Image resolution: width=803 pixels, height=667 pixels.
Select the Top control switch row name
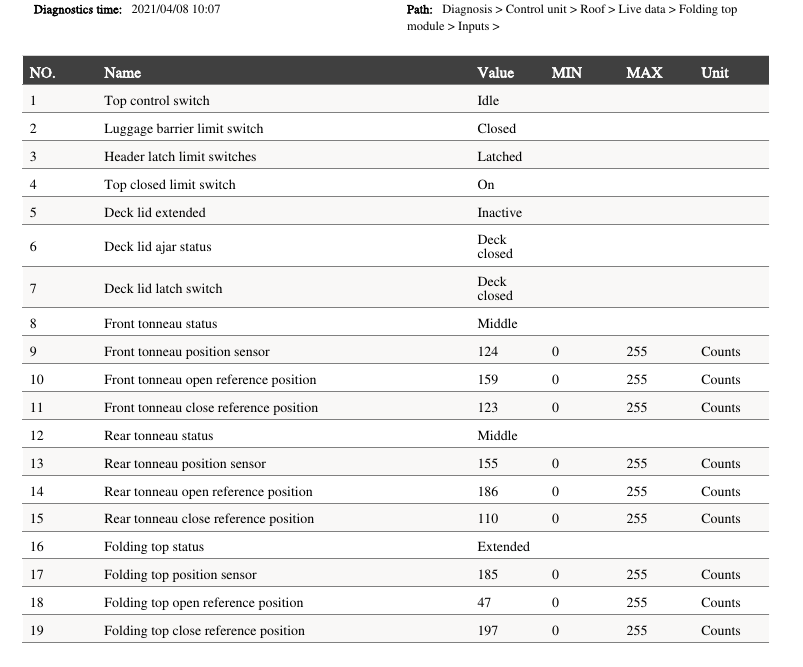(157, 101)
